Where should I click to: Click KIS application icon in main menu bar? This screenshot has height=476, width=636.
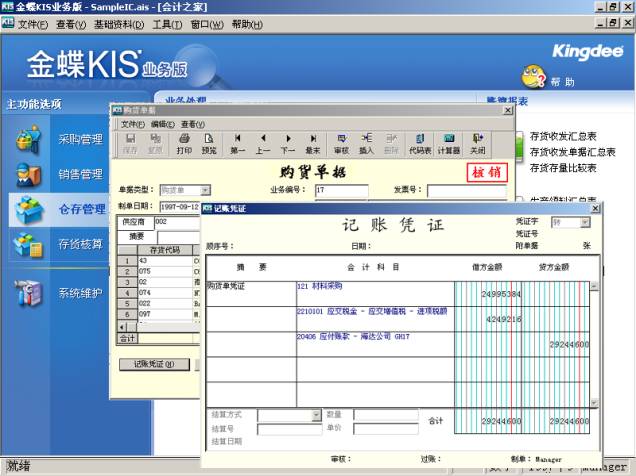tap(7, 24)
